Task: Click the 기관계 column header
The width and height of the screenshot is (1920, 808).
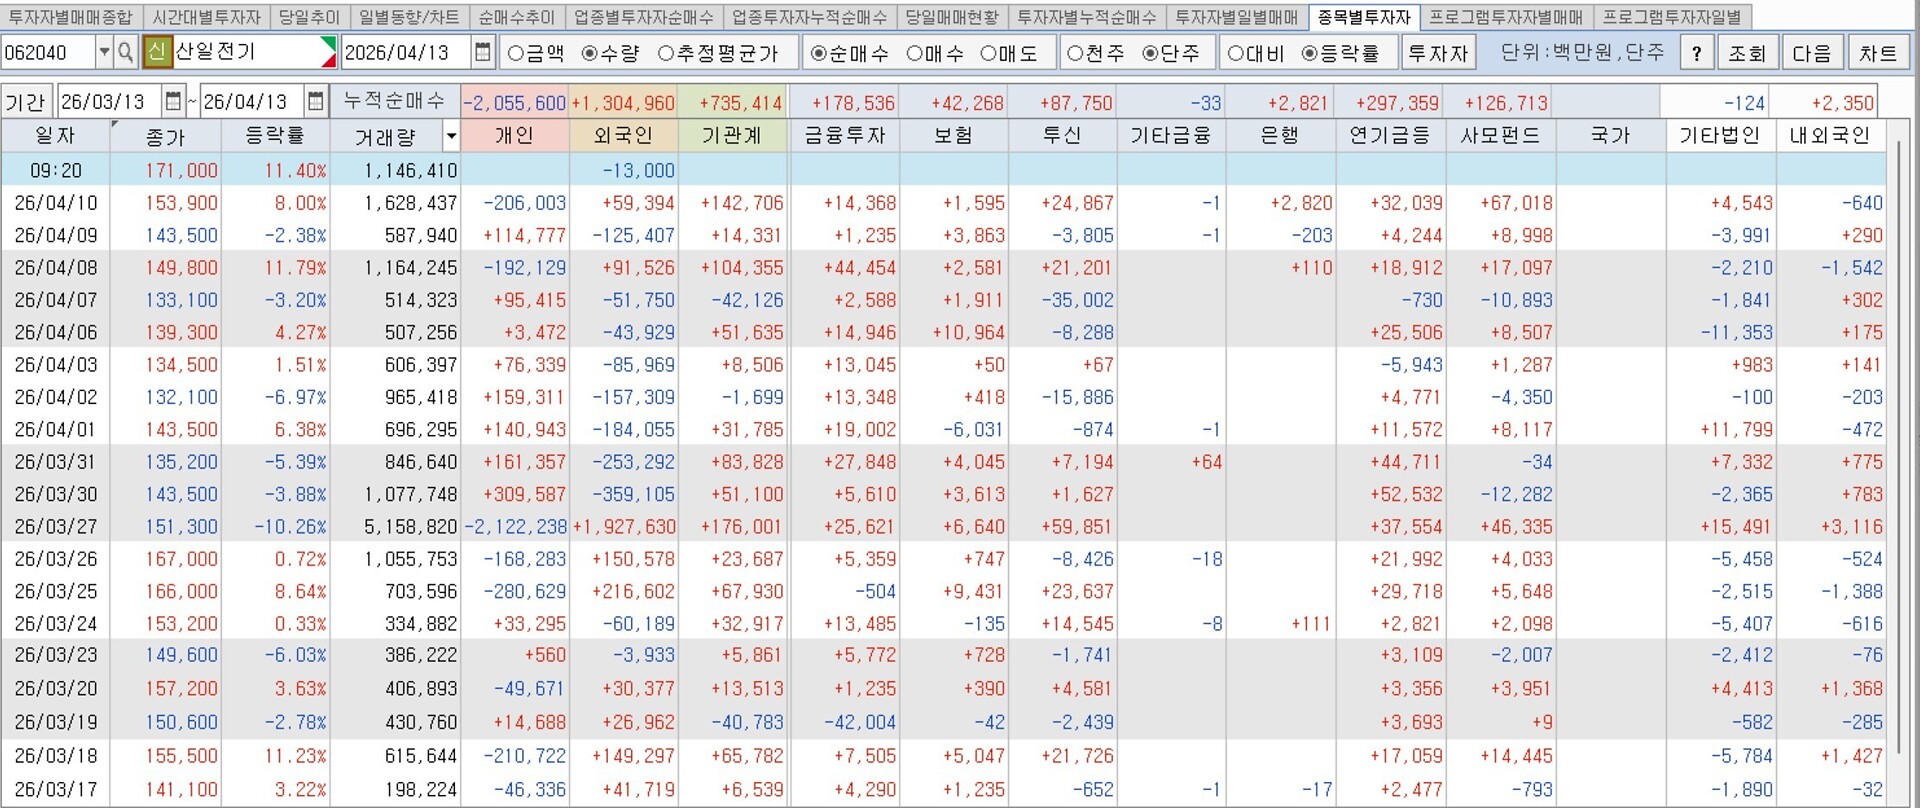Action: (x=732, y=136)
